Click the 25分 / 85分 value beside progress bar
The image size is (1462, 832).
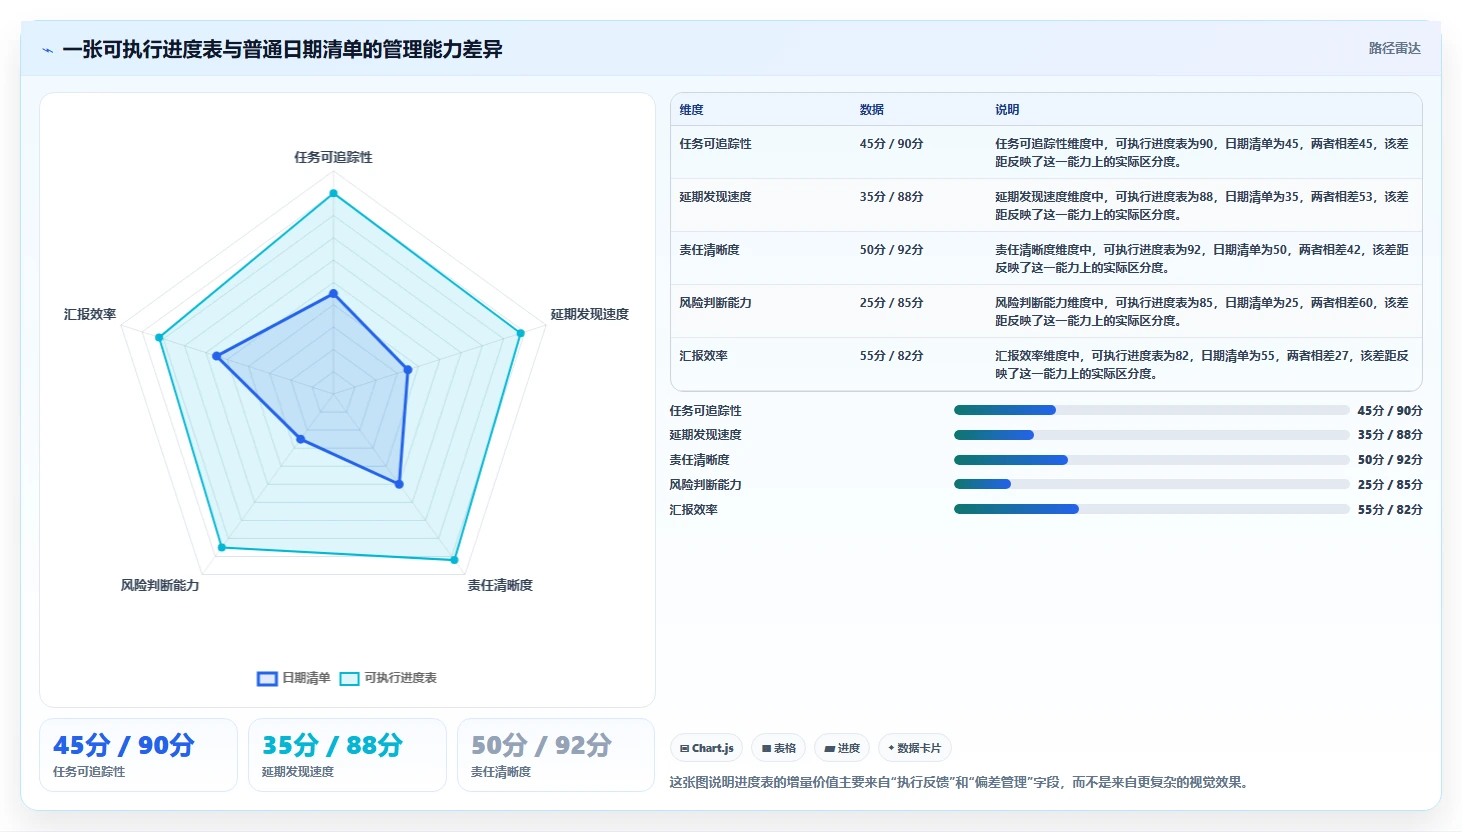[x=1390, y=484]
